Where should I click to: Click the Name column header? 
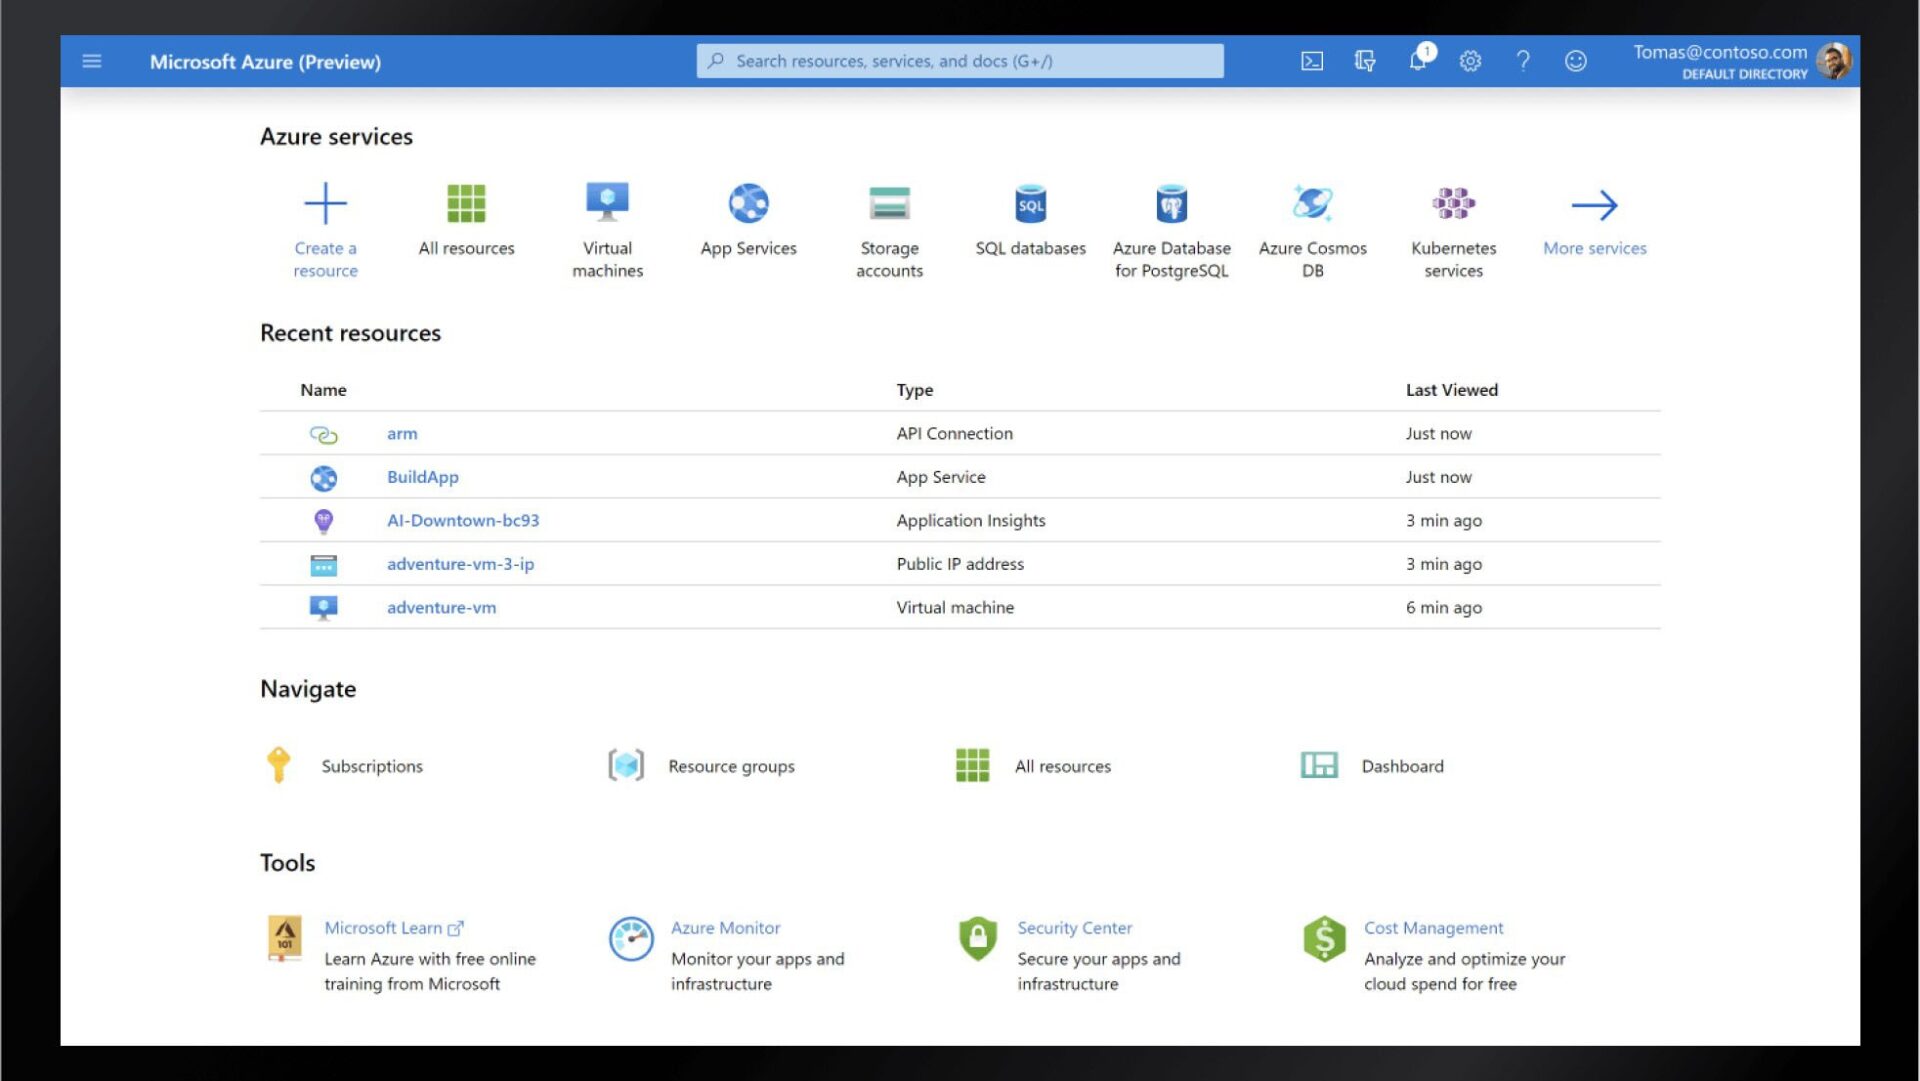[323, 390]
